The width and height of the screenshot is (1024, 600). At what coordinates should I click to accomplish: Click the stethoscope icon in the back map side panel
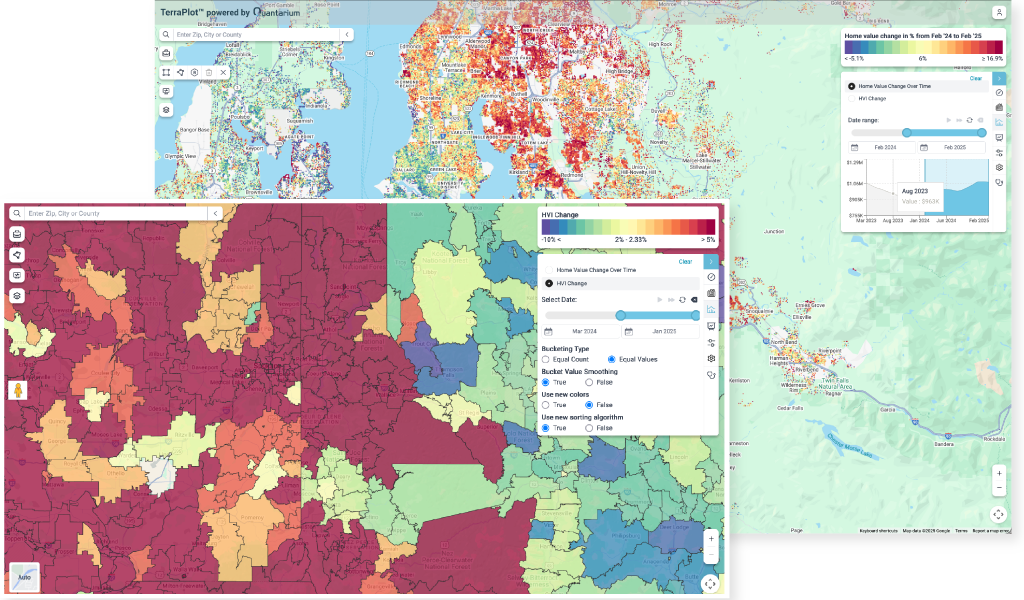[x=999, y=183]
